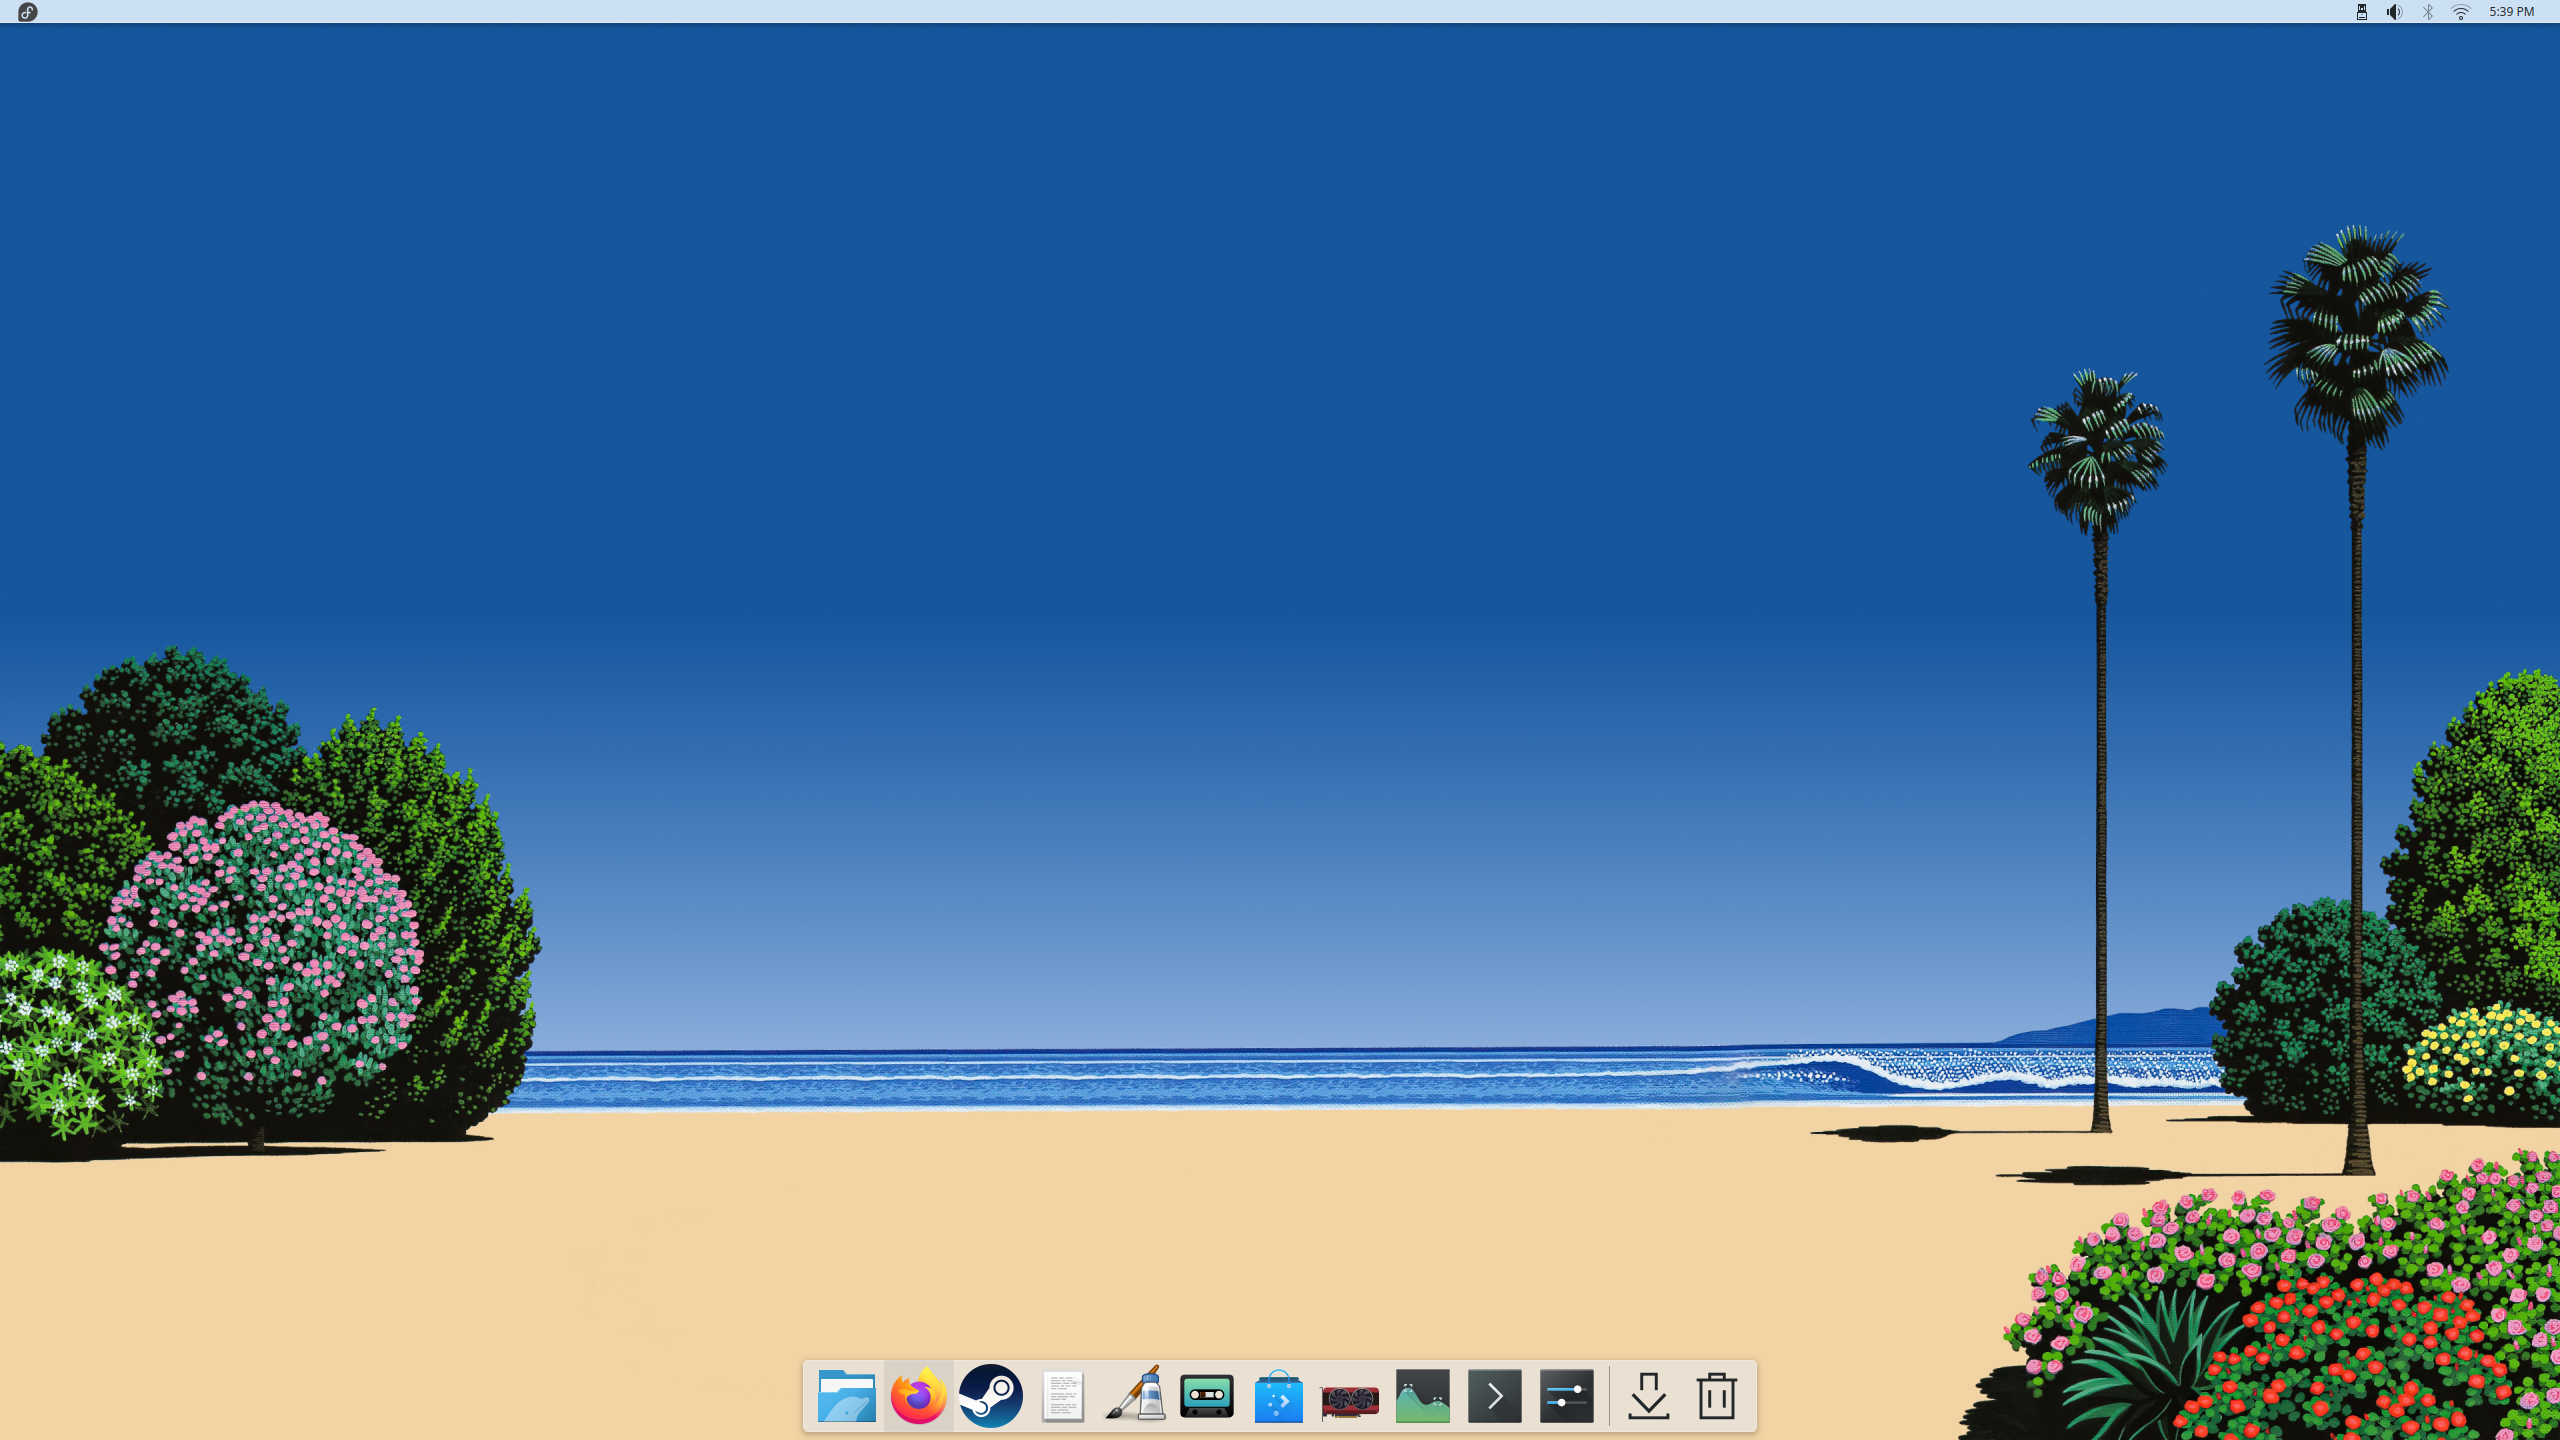This screenshot has height=1440, width=2560.
Task: Open the volume speaker tray control
Action: (2394, 12)
